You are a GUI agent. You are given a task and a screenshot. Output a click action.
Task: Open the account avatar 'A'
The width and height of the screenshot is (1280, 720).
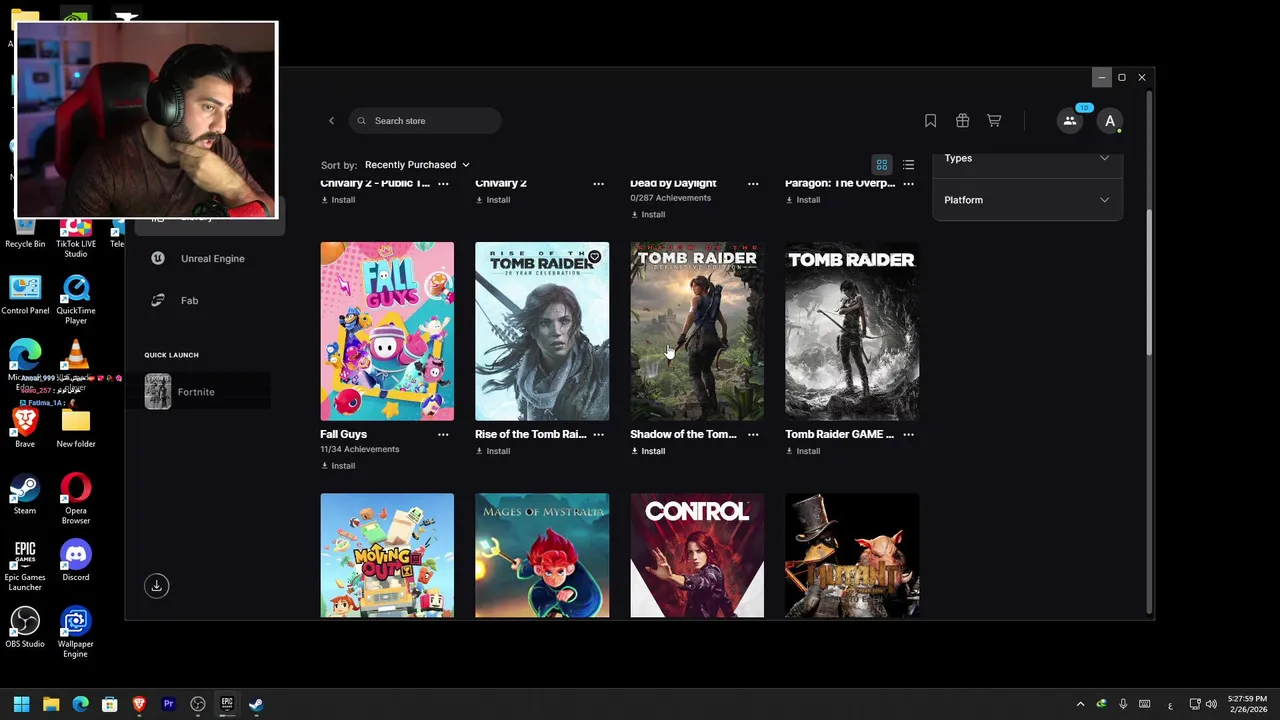pyautogui.click(x=1109, y=121)
